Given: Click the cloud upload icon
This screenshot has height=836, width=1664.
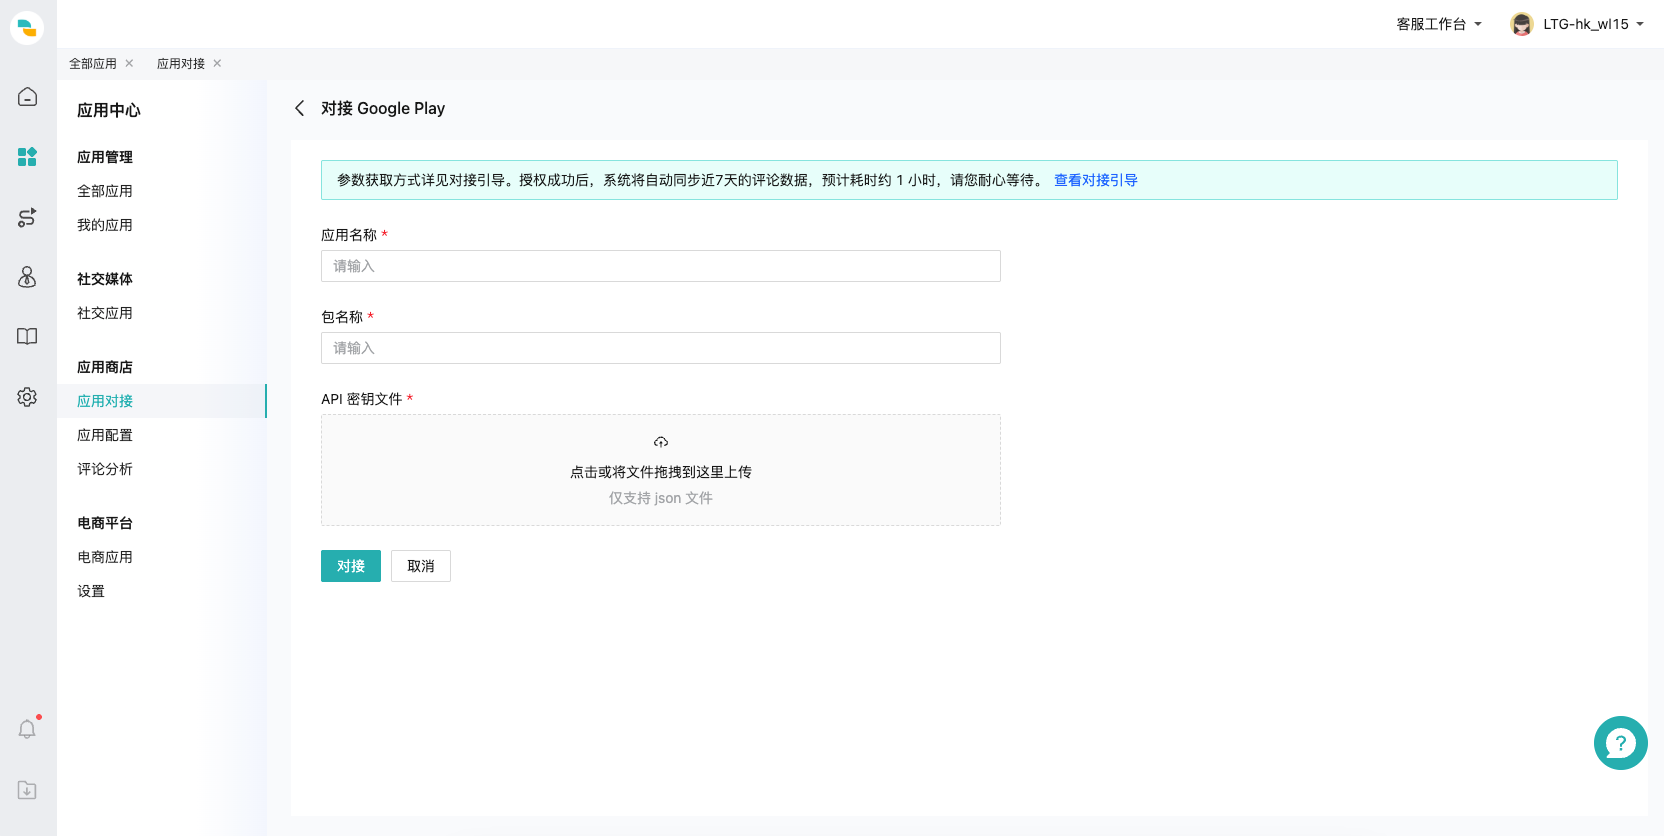Looking at the screenshot, I should tap(661, 442).
